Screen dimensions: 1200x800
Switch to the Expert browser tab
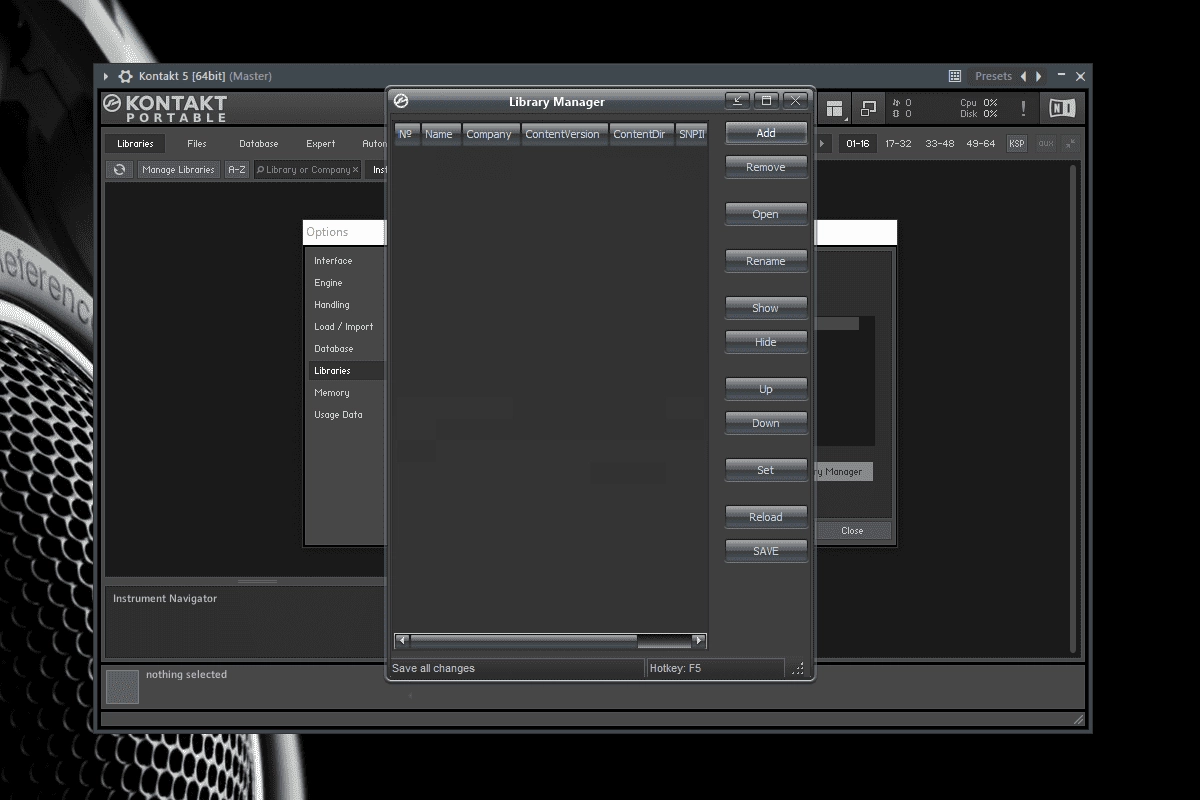pos(321,144)
